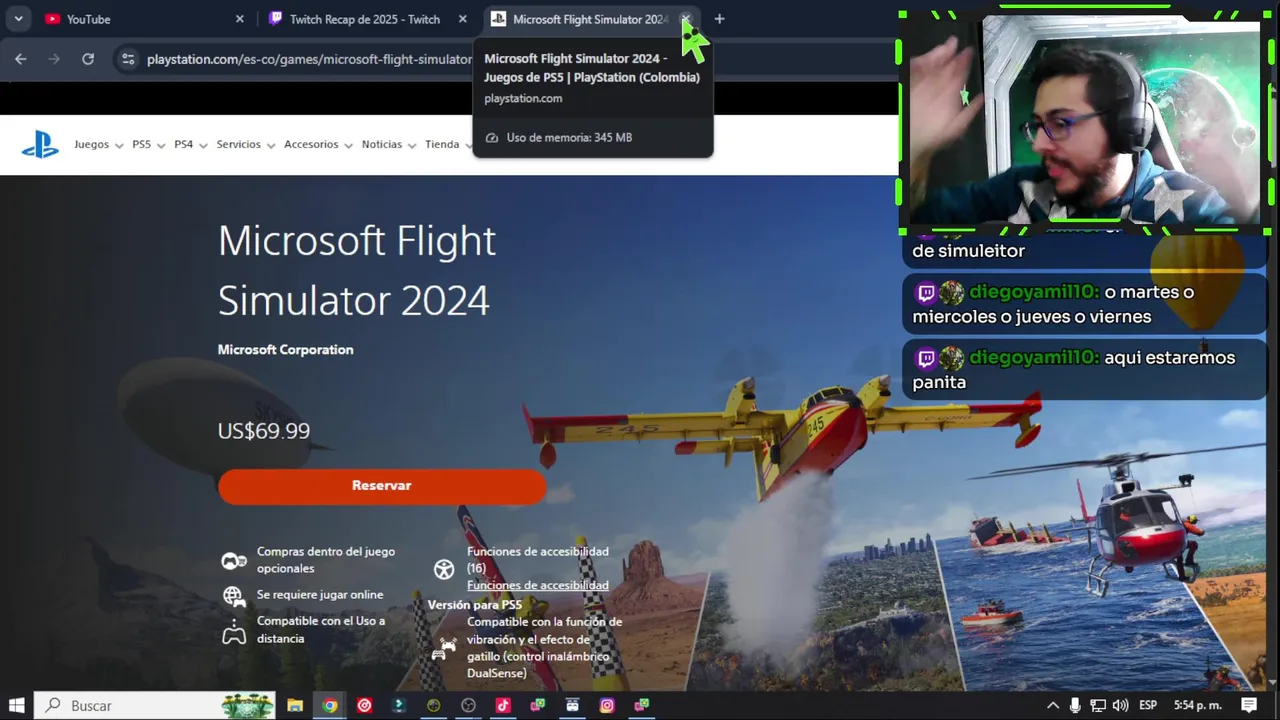This screenshot has height=720, width=1280.
Task: Click chat message 'o martes o miercoles o jueves o viernes'
Action: coord(1085,304)
